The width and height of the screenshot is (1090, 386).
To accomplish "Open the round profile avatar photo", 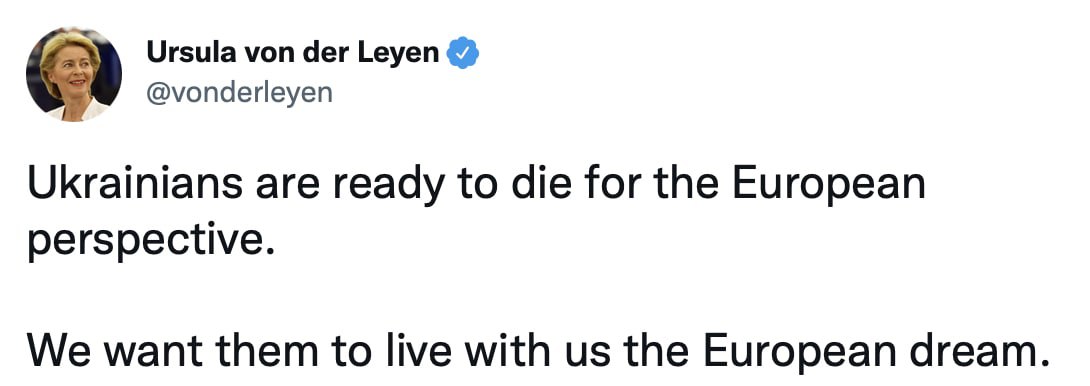I will [x=74, y=74].
